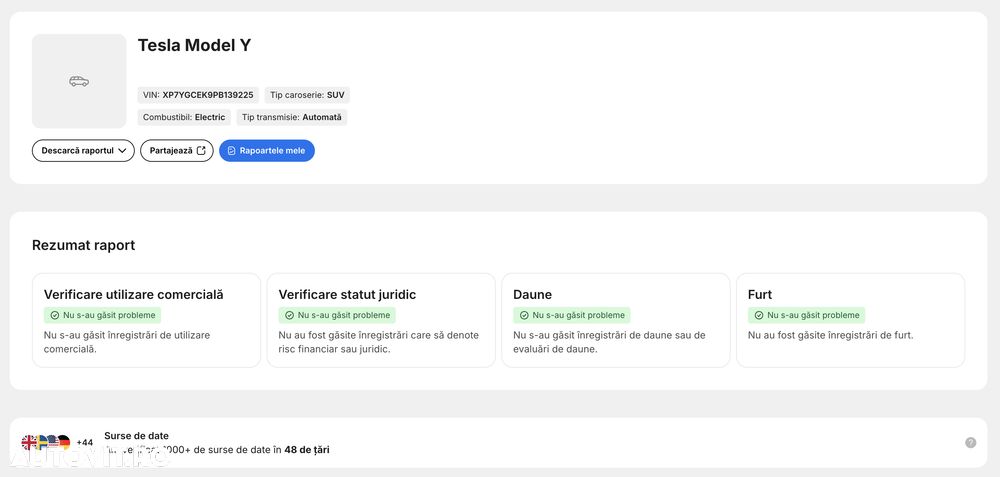
Task: Click status badge under Verificare utilizare comercială
Action: 103,315
